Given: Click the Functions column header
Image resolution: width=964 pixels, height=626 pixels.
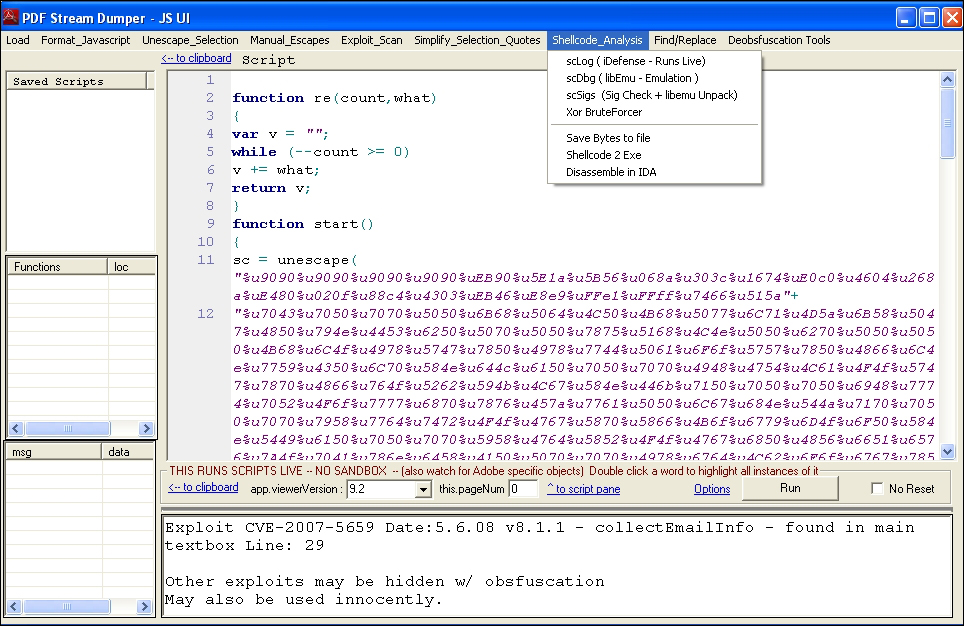Looking at the screenshot, I should pos(57,267).
